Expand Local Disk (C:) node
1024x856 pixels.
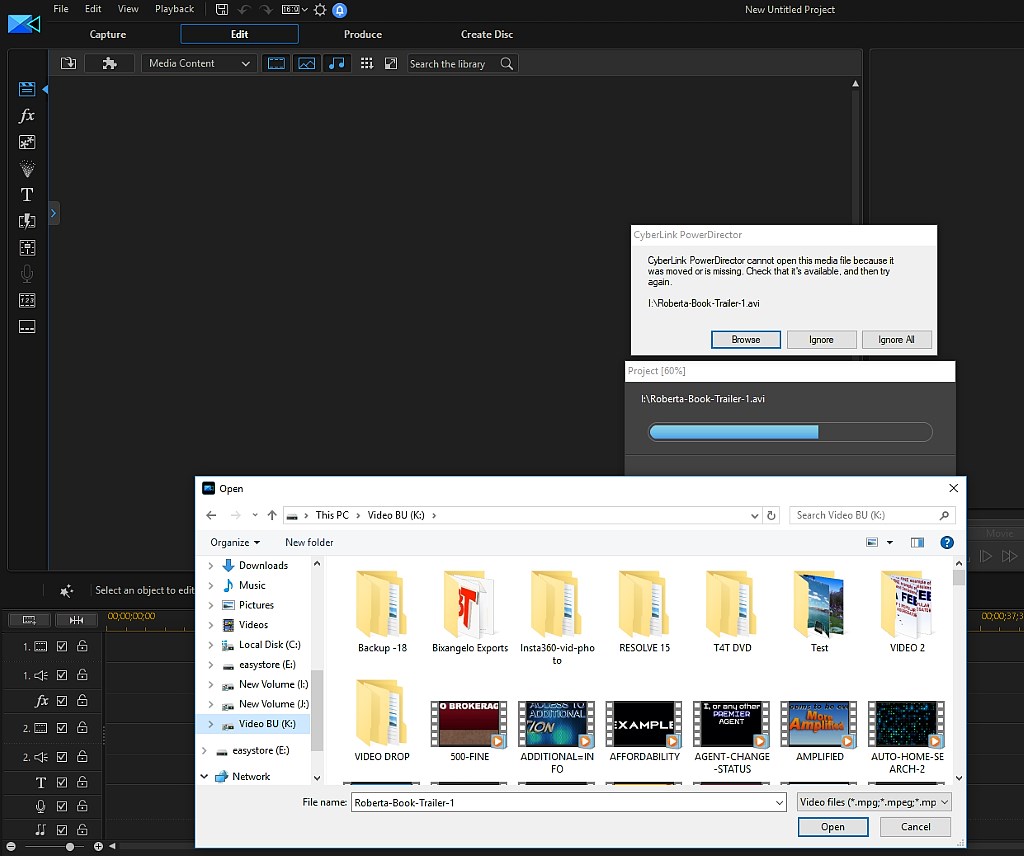pyautogui.click(x=210, y=645)
